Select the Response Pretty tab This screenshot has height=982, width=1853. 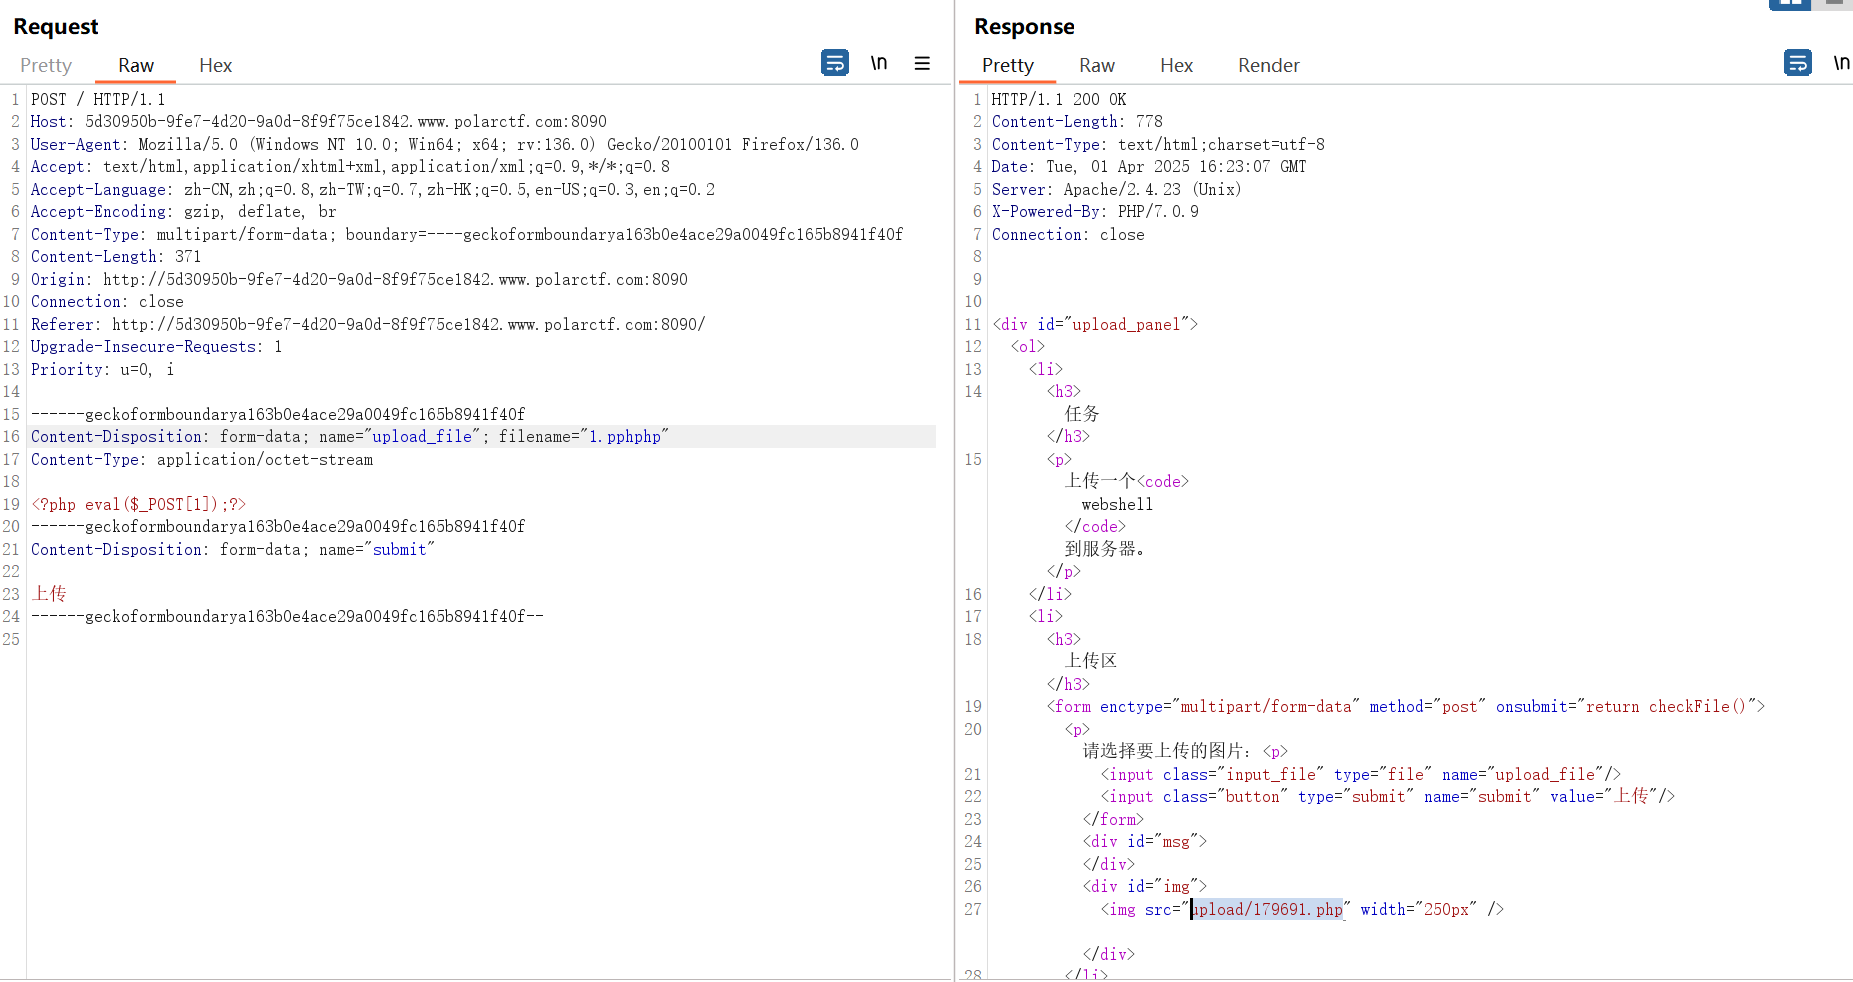tap(1007, 65)
